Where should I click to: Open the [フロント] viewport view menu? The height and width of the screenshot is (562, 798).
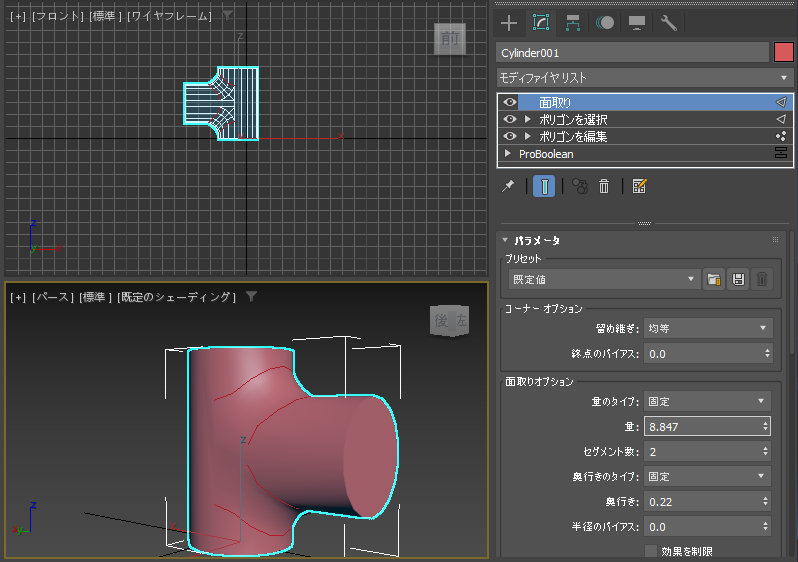[57, 16]
